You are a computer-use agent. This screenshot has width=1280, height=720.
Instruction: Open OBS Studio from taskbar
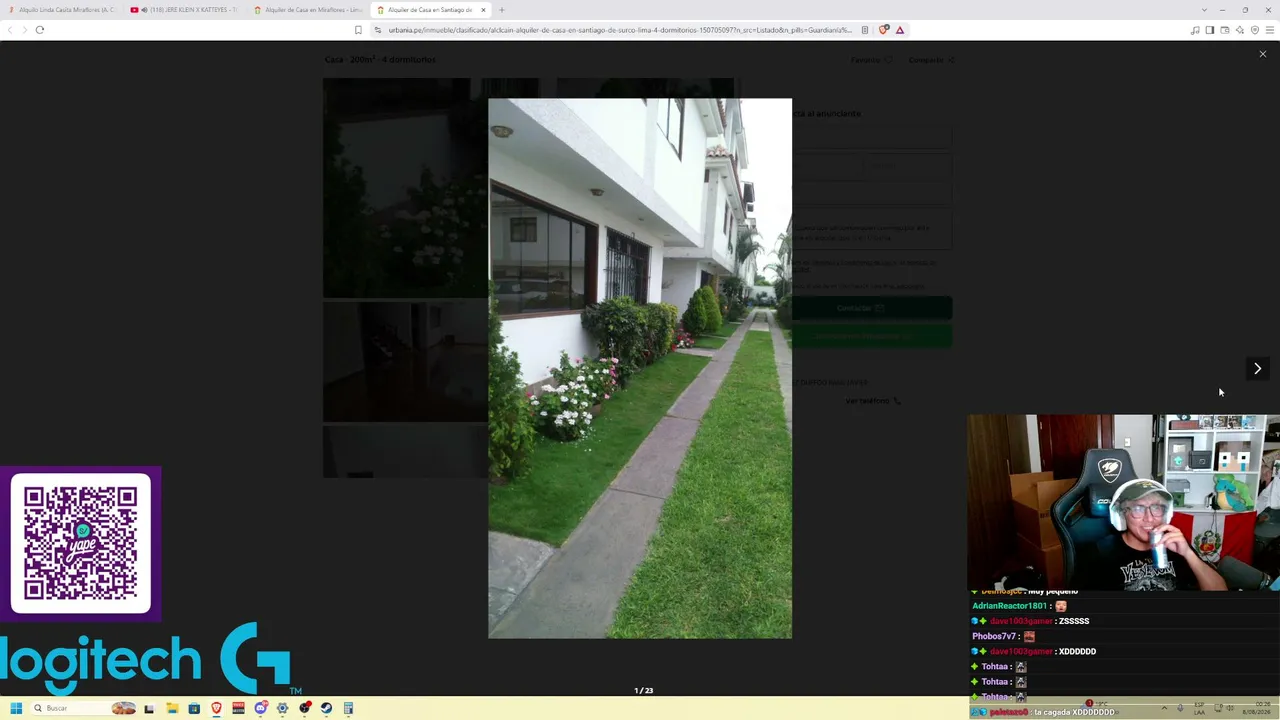pyautogui.click(x=304, y=708)
